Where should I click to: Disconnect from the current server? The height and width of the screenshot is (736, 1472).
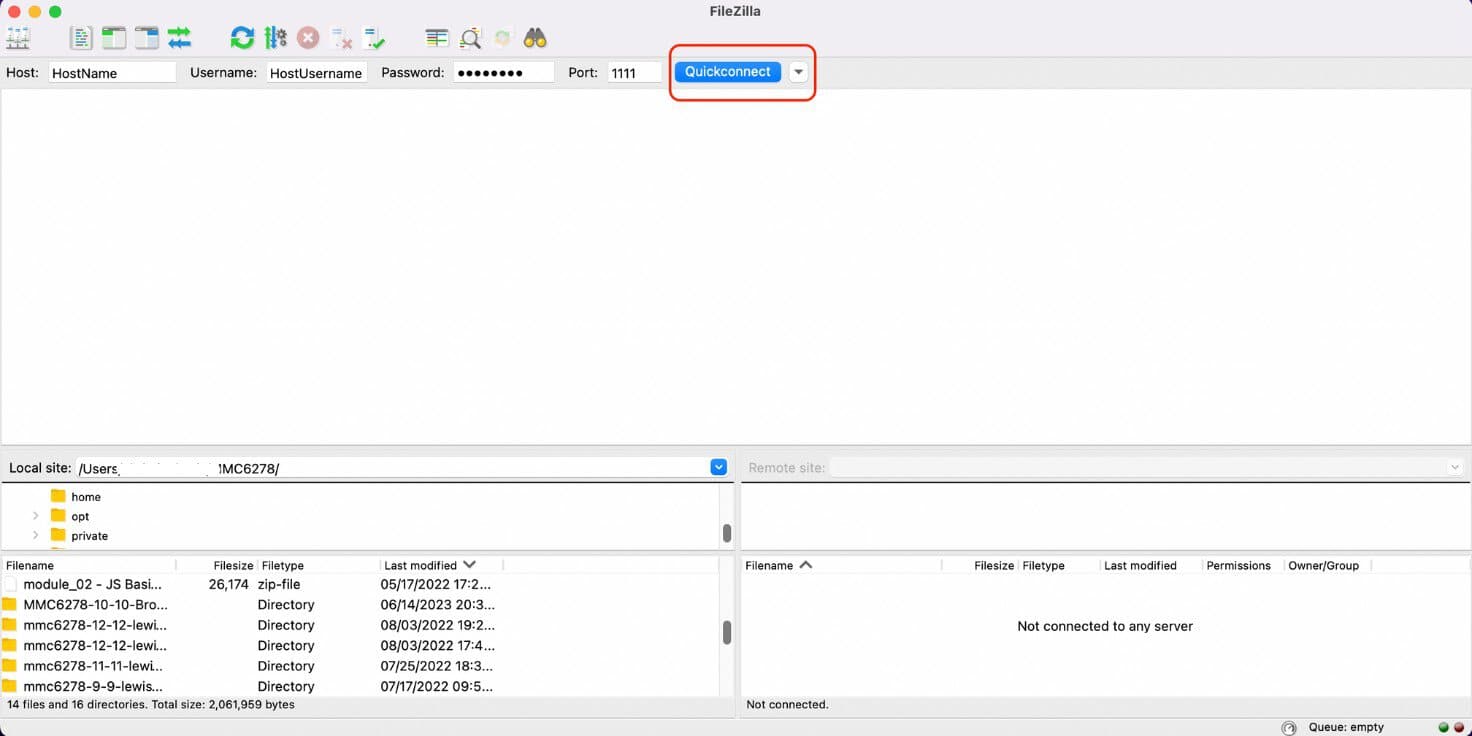(341, 39)
